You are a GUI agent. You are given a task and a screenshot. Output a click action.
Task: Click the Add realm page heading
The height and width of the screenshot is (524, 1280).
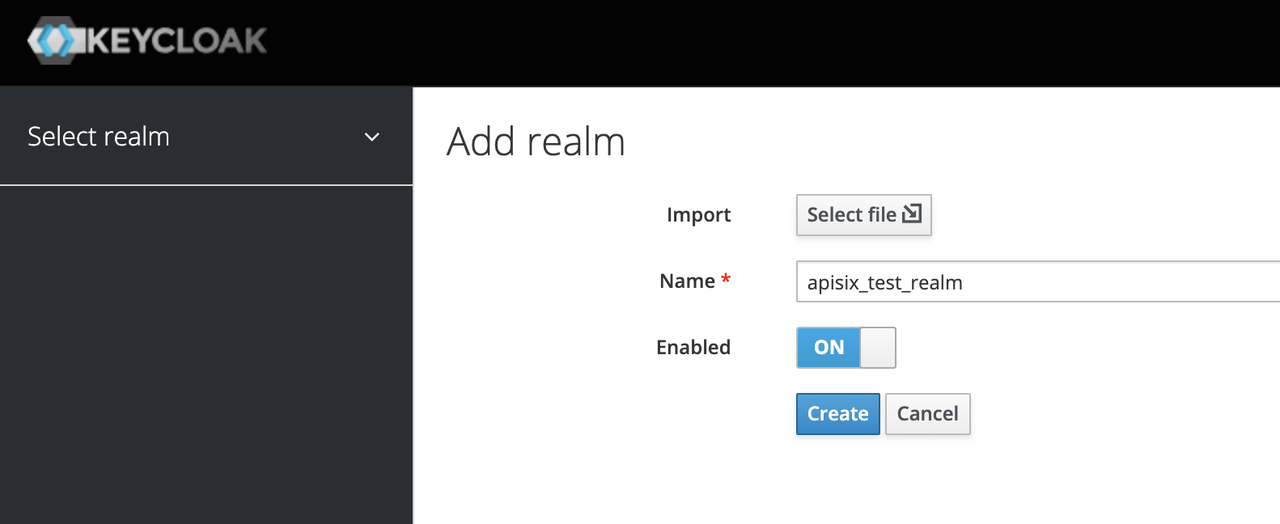(x=536, y=141)
